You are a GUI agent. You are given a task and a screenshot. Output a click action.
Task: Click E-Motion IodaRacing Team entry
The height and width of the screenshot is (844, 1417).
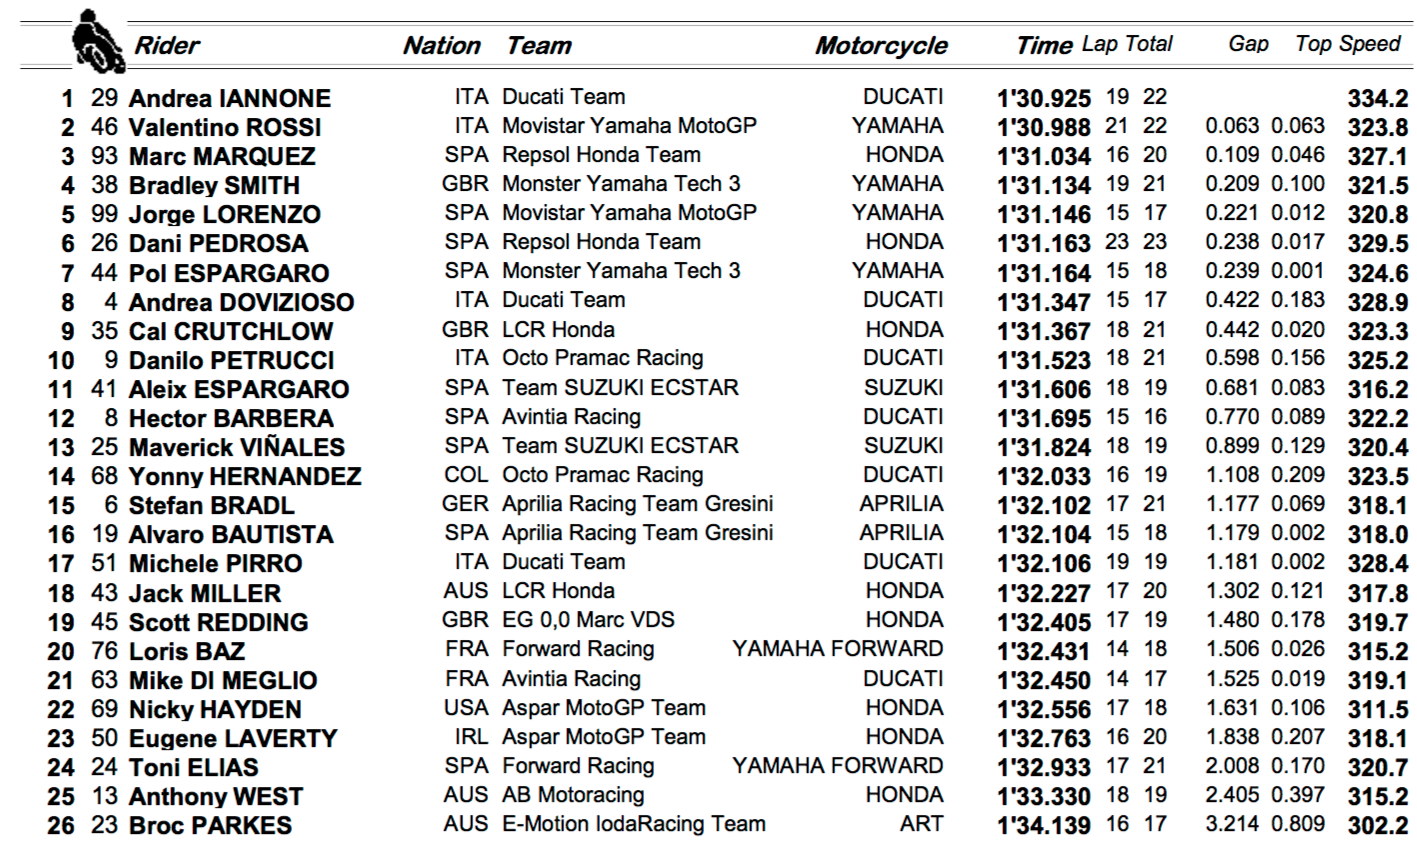point(633,824)
